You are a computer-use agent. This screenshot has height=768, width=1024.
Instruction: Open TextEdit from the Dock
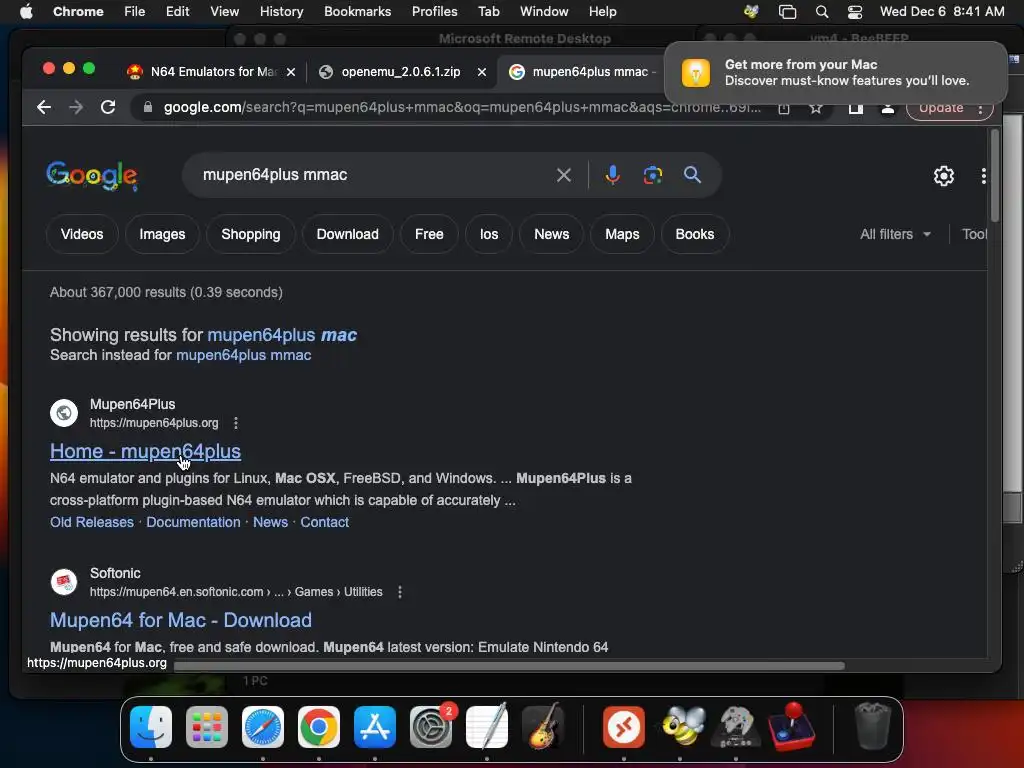coord(487,727)
